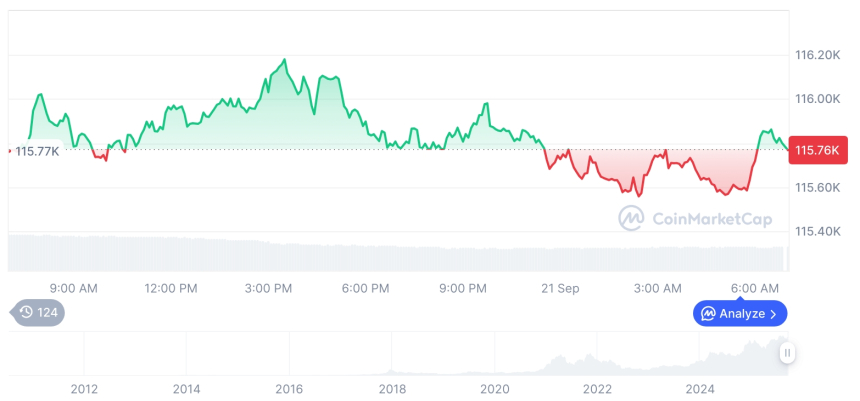Click the range slider's right pause handle

pos(788,352)
